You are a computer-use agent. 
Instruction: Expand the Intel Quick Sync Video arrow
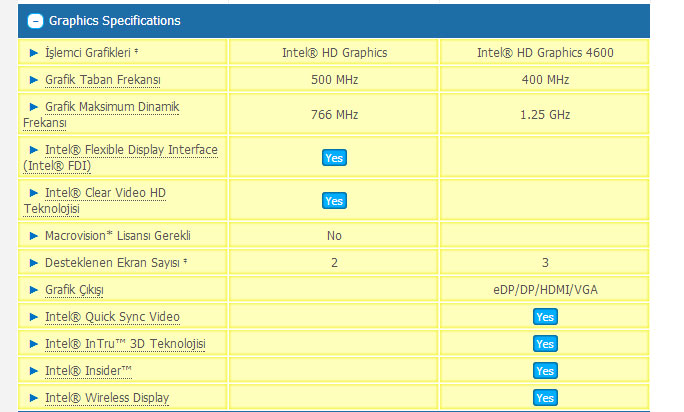tap(34, 317)
